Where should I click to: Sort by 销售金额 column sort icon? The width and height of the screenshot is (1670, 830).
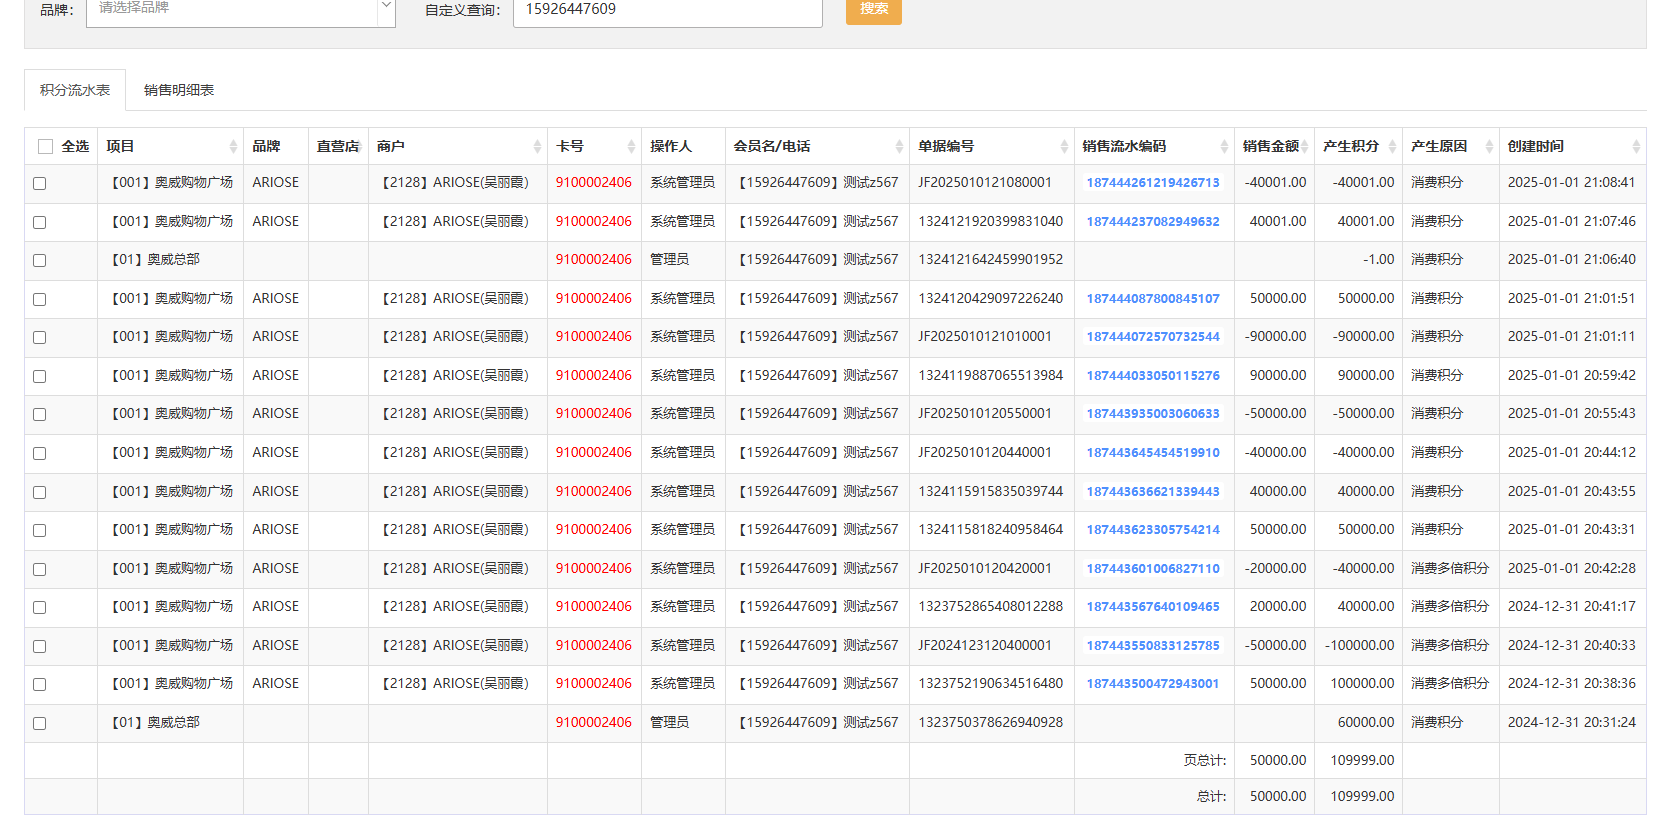pos(1305,147)
